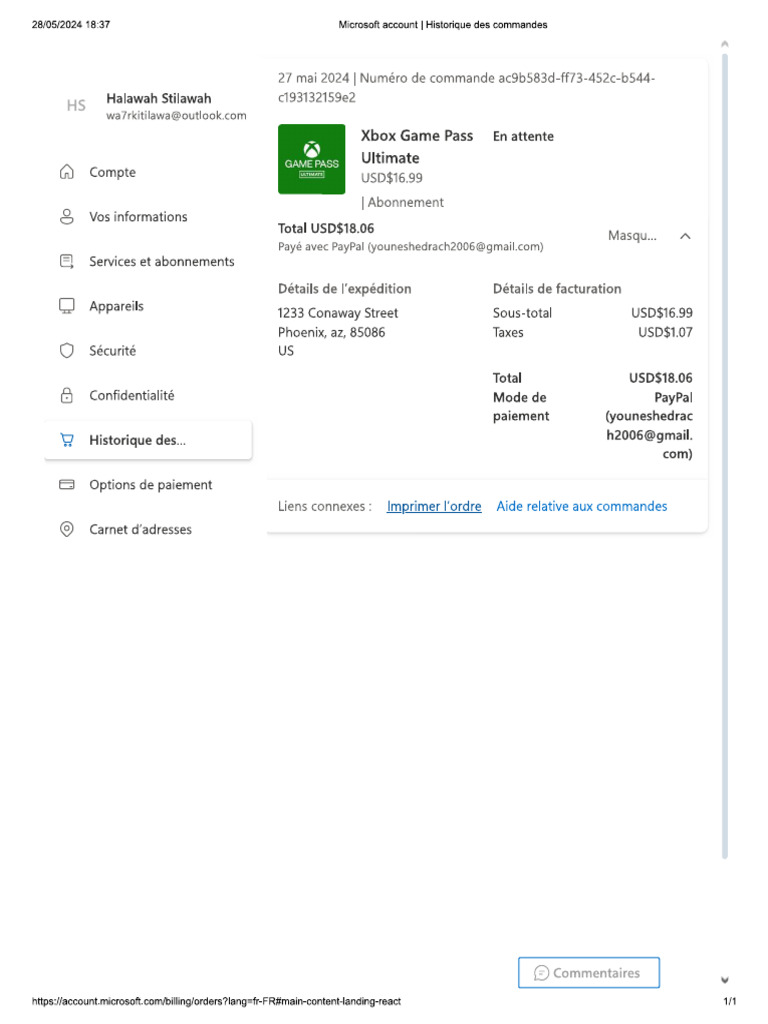Click the wa7rkitilawa@outlook.com email address
The width and height of the screenshot is (768, 1024).
(x=176, y=116)
